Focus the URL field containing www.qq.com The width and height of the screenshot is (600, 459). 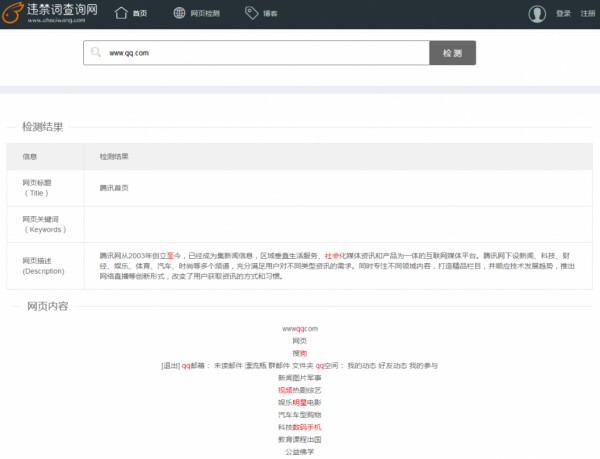tap(260, 53)
